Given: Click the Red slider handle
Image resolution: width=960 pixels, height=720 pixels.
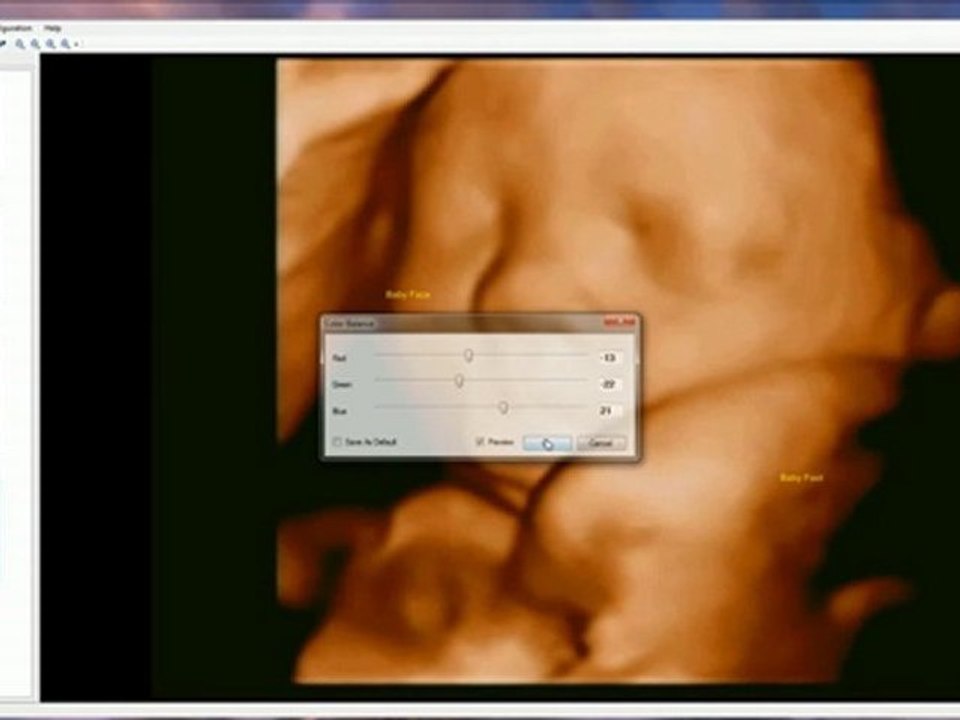Looking at the screenshot, I should pos(468,355).
